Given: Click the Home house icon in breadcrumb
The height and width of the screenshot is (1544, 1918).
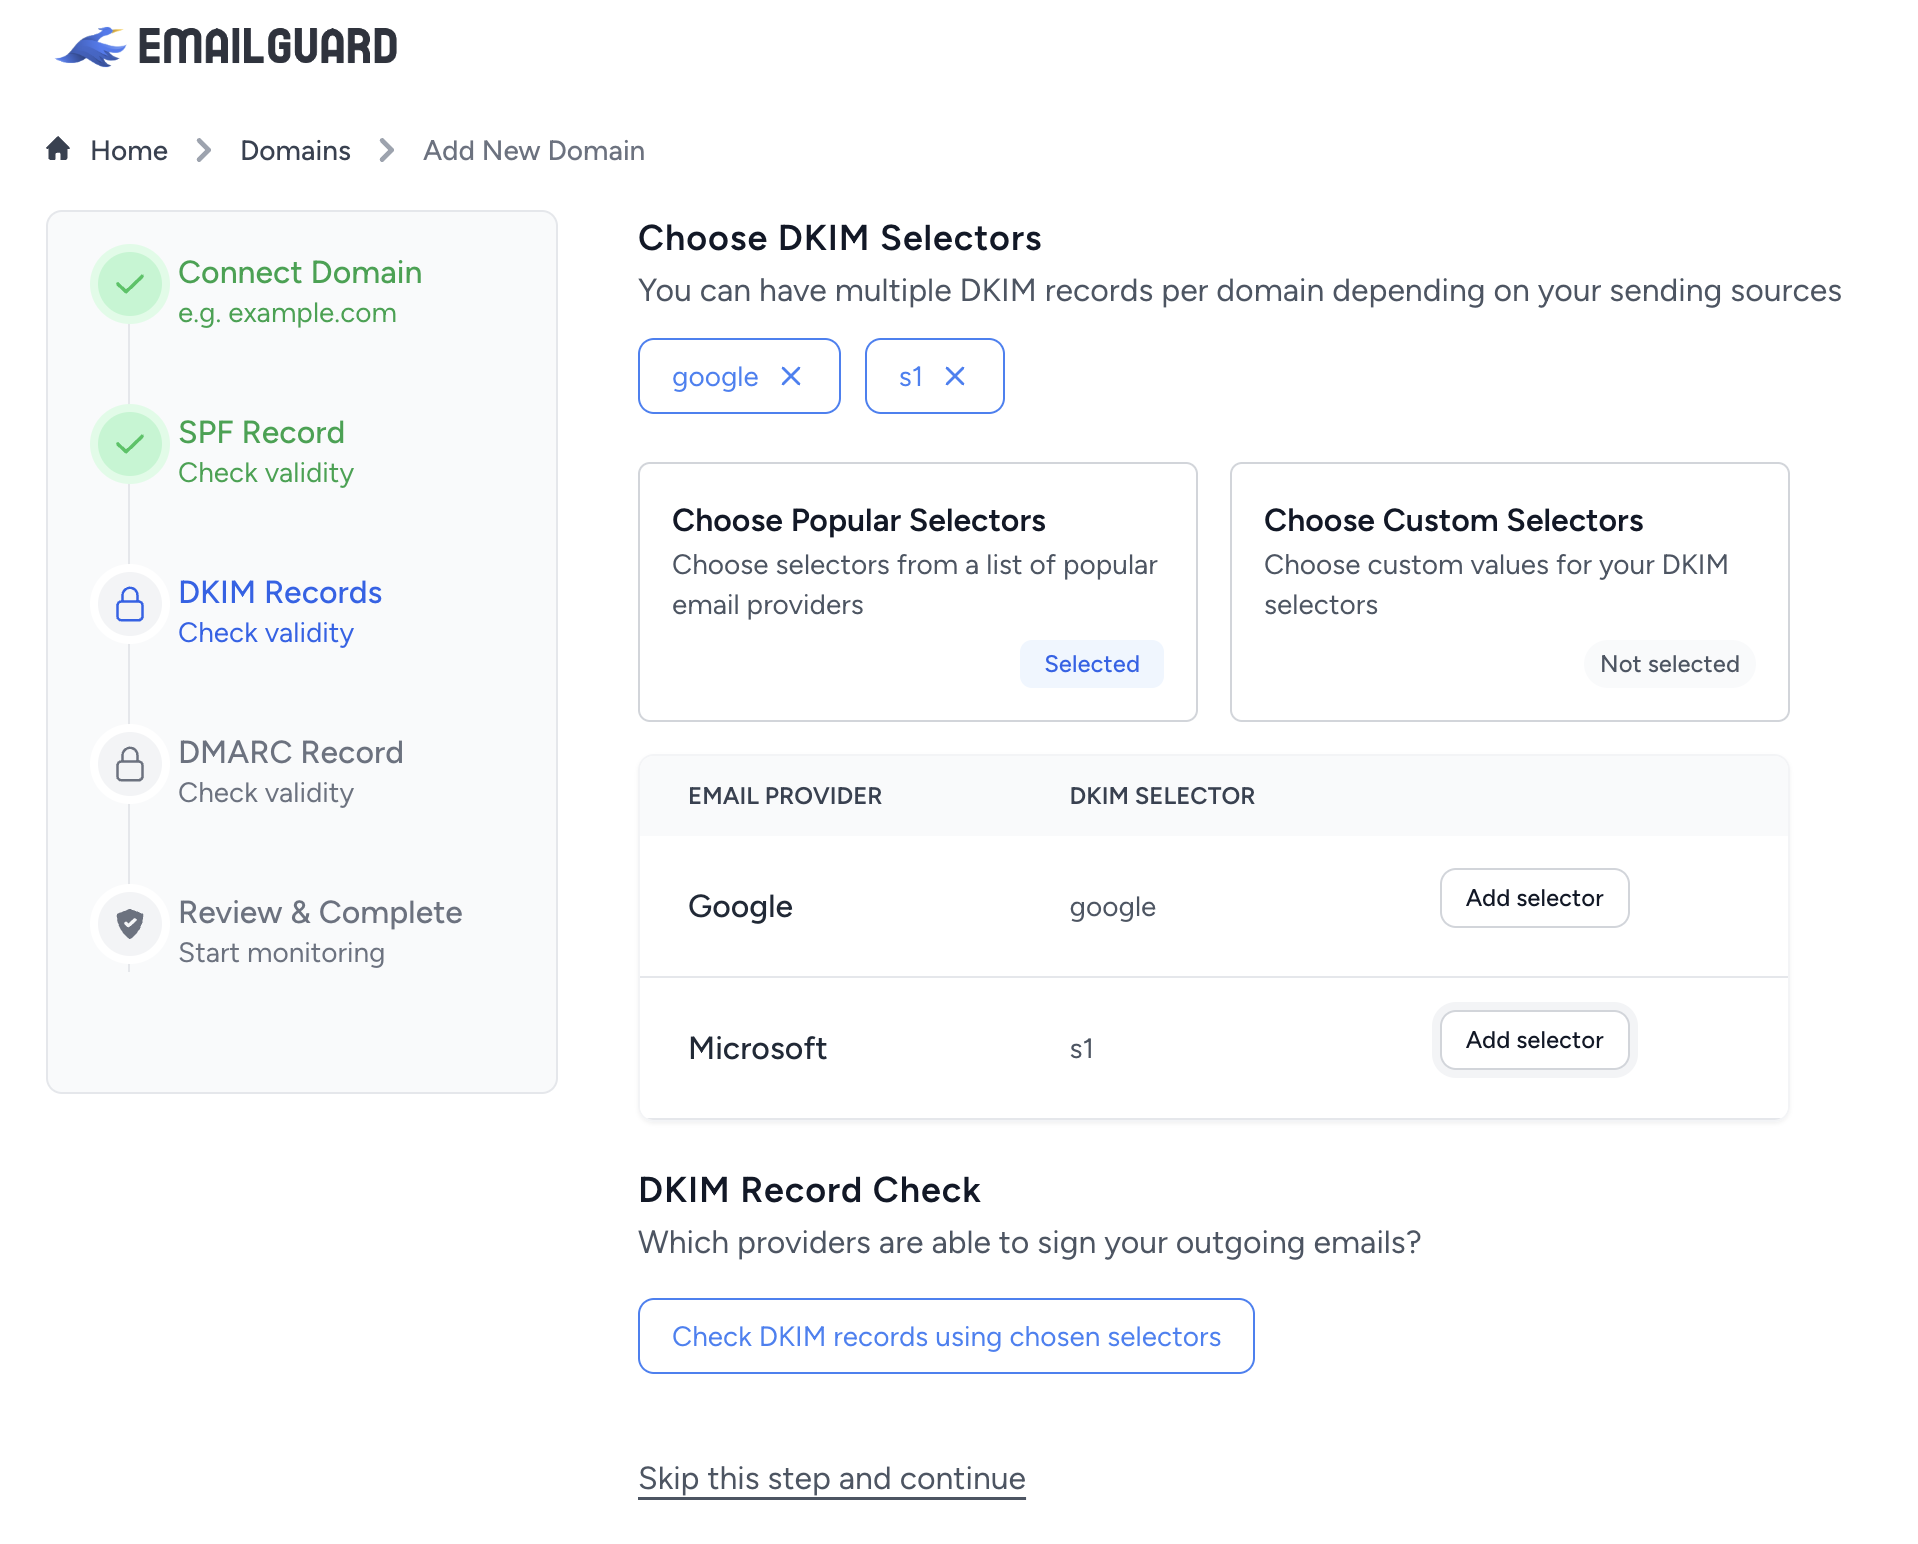Looking at the screenshot, I should [x=58, y=149].
